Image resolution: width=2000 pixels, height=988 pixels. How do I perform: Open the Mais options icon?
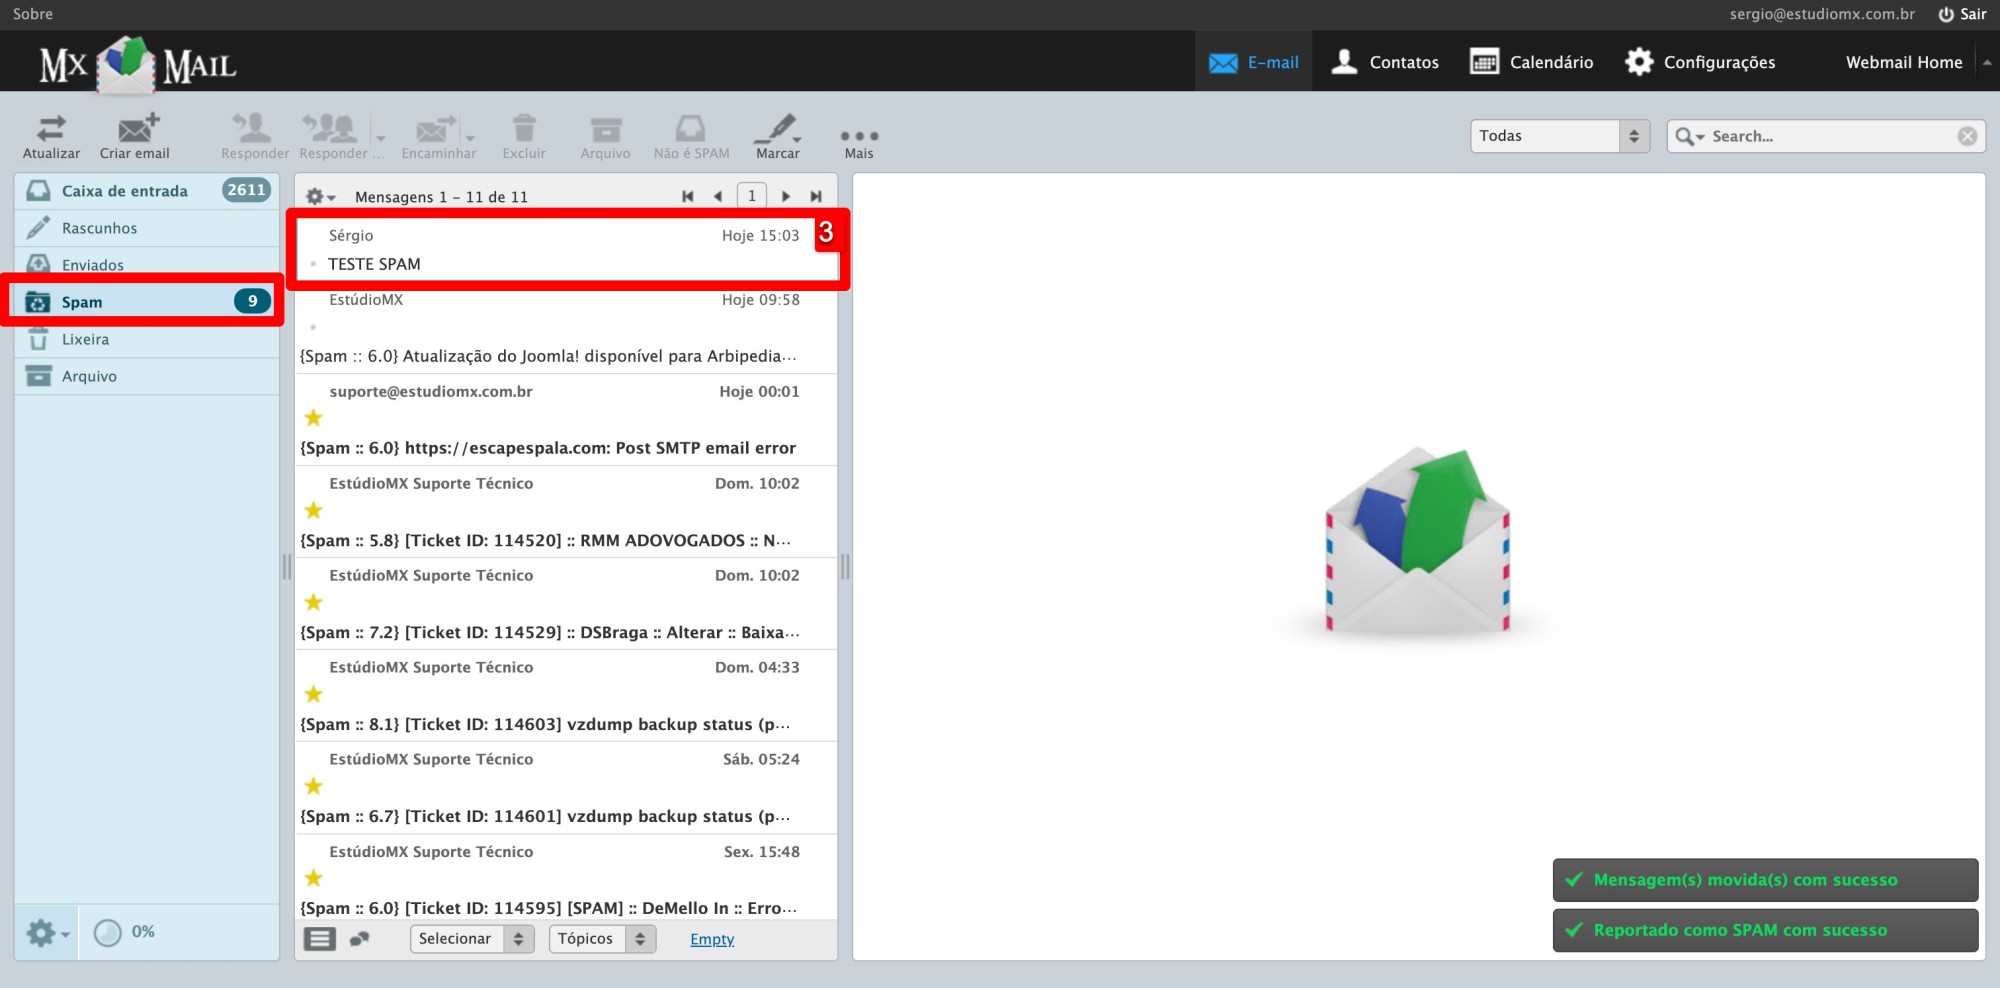pos(859,135)
